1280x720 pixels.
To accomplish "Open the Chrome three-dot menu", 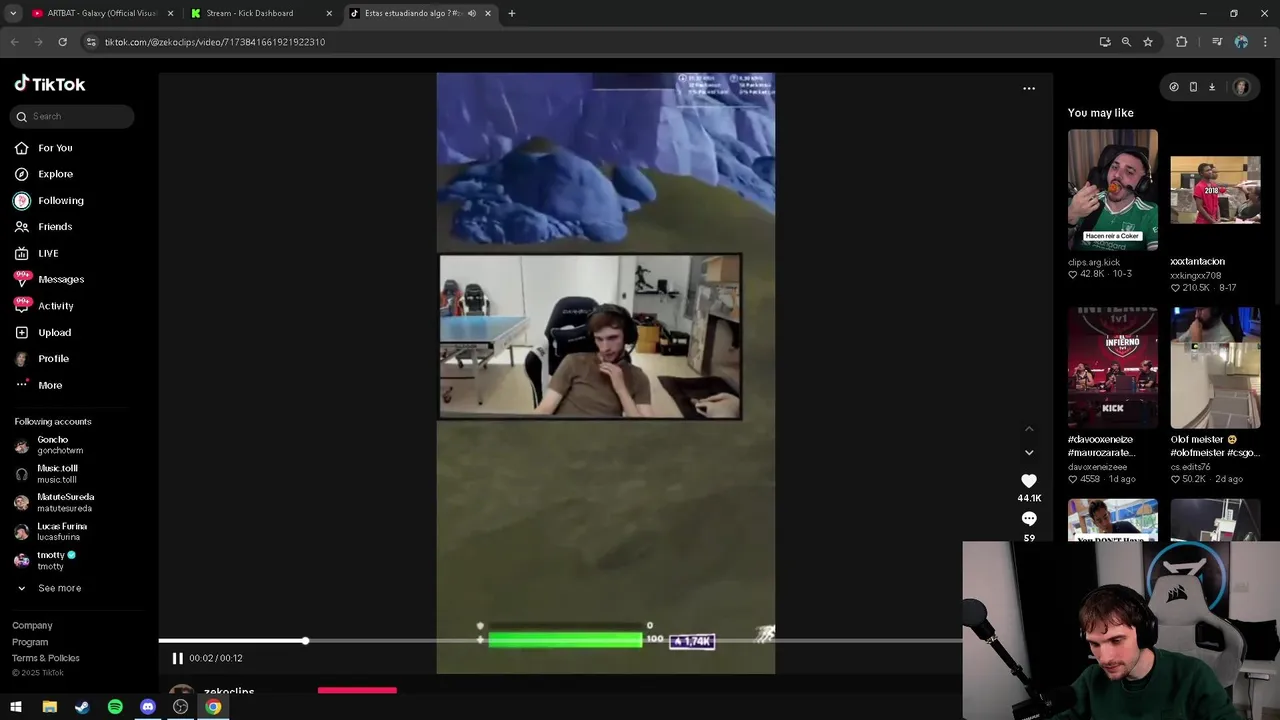I will pos(1265,42).
